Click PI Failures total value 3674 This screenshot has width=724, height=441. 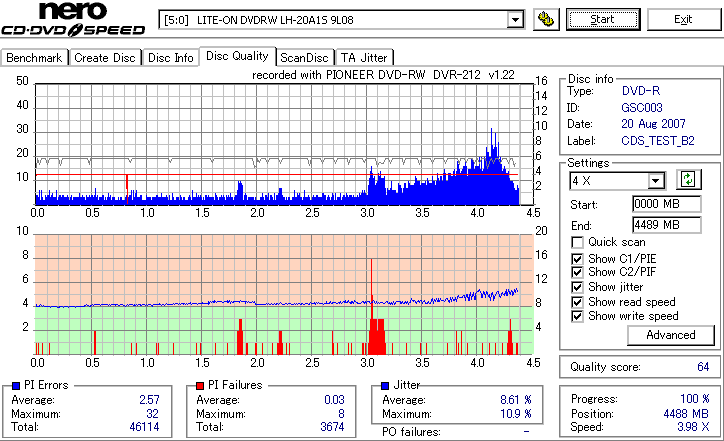pos(332,427)
